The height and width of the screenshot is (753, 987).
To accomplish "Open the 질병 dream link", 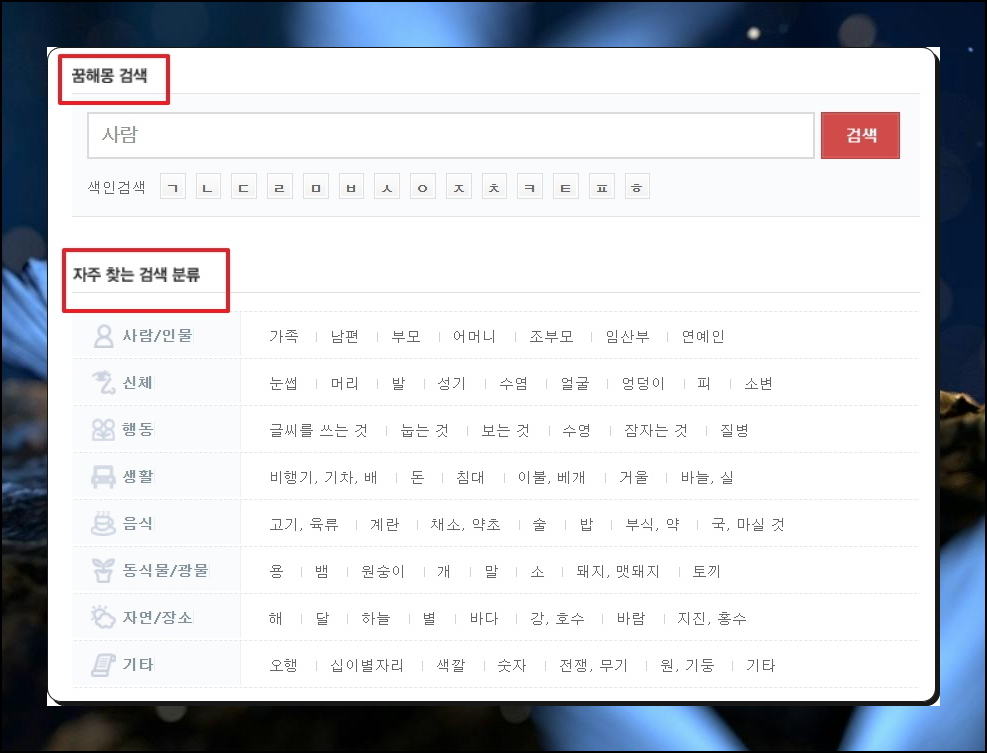I will pos(735,431).
